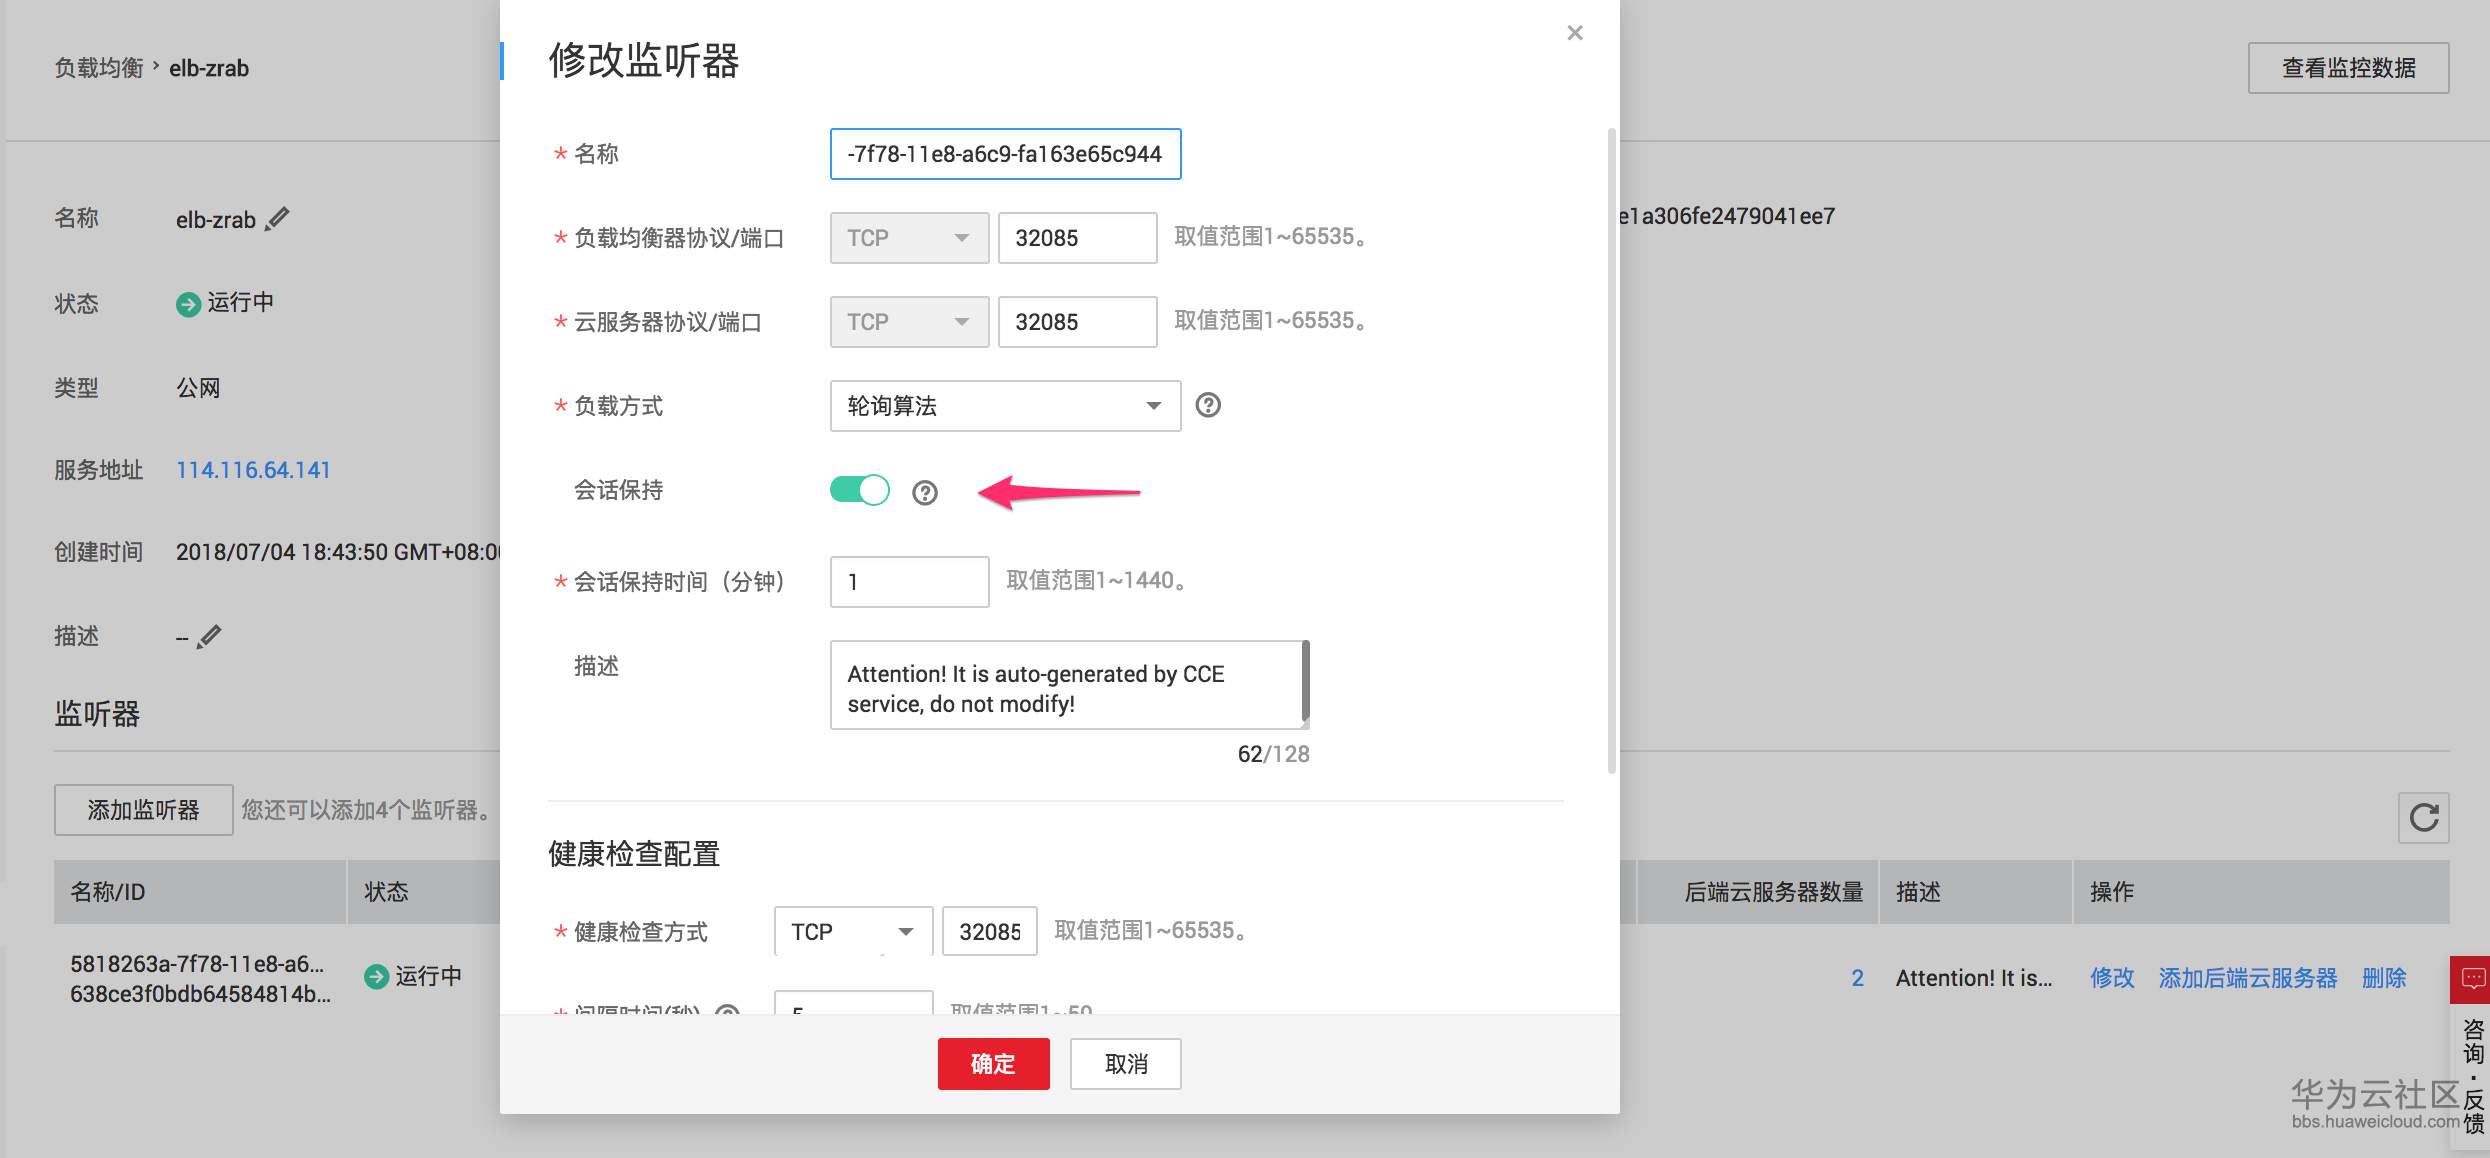Click the refresh icon above listener table
This screenshot has height=1158, width=2490.
pyautogui.click(x=2423, y=817)
